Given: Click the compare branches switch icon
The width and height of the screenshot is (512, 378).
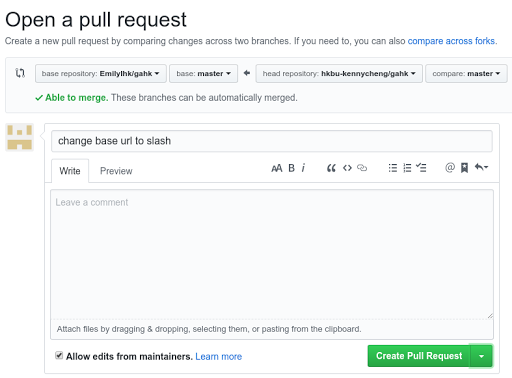Looking at the screenshot, I should tap(20, 73).
